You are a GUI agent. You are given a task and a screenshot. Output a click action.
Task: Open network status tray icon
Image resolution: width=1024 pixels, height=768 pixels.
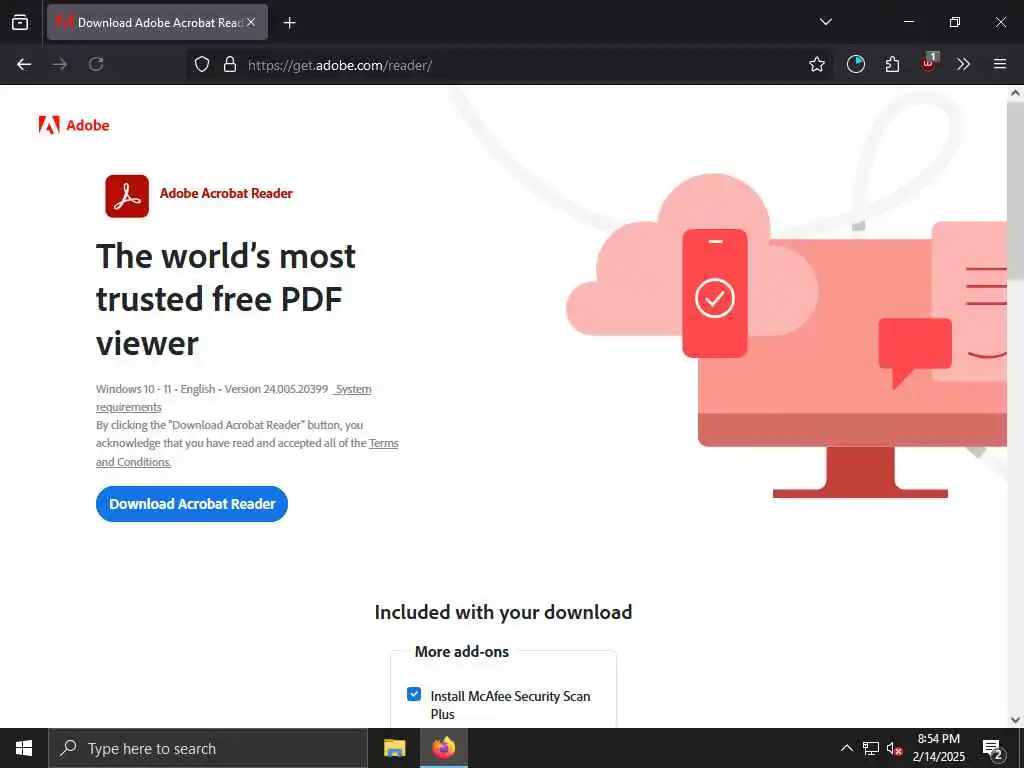click(x=871, y=748)
